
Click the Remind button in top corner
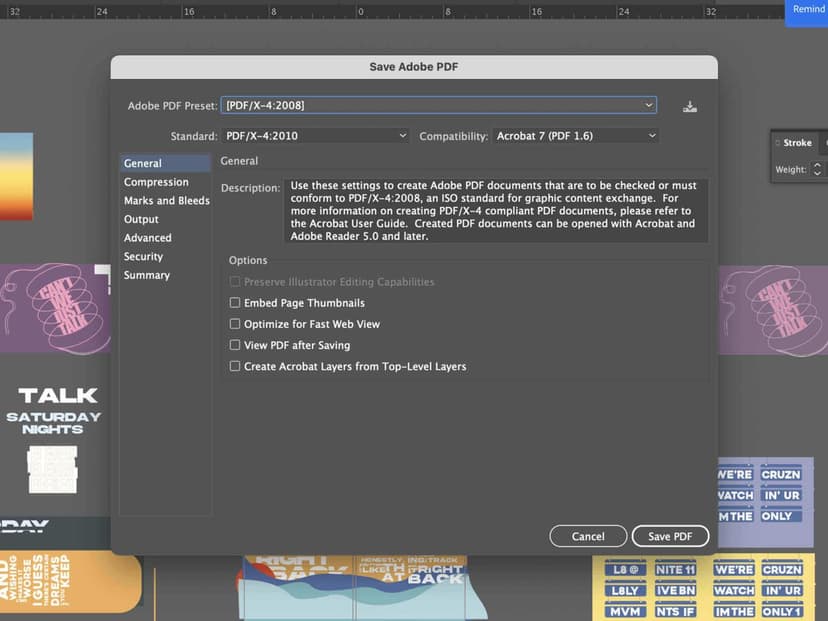click(808, 10)
